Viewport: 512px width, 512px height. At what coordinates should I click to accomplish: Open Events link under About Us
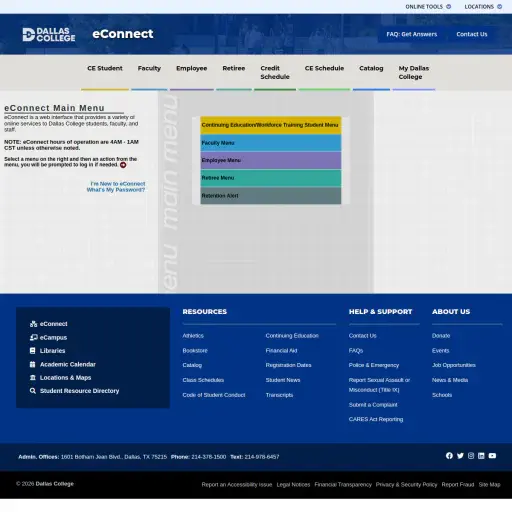(440, 351)
